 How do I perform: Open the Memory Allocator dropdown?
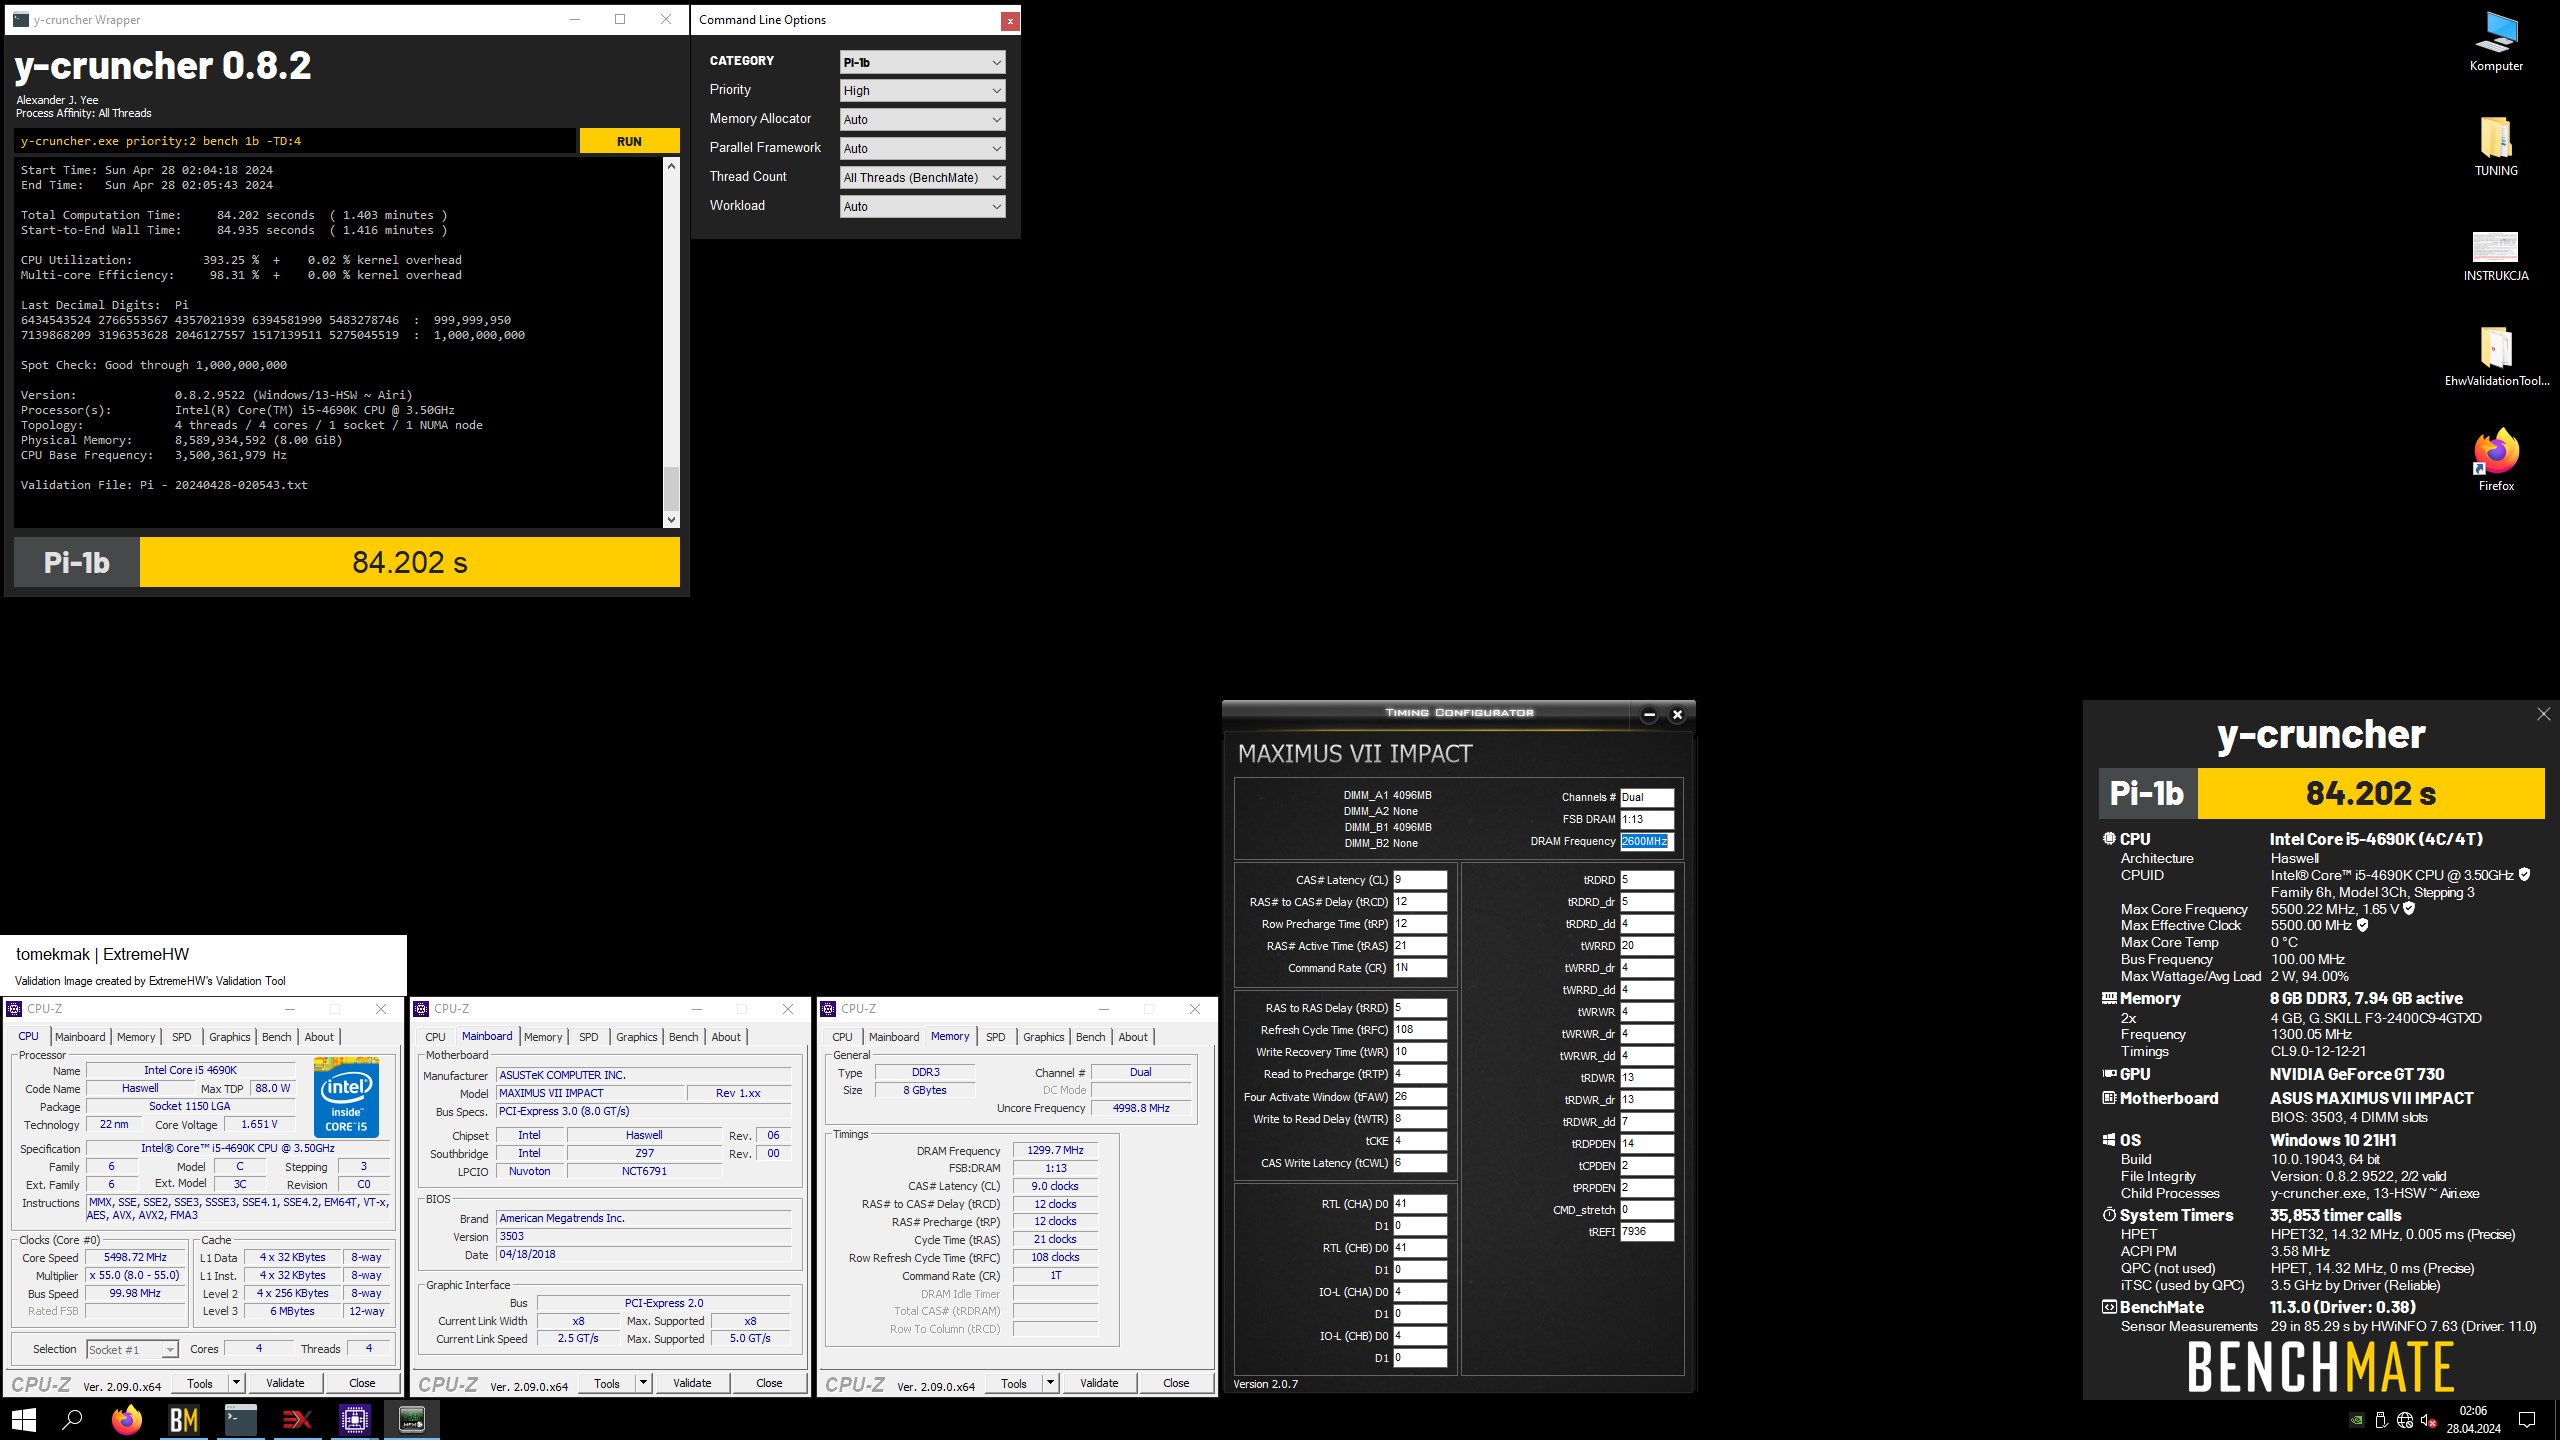[921, 119]
